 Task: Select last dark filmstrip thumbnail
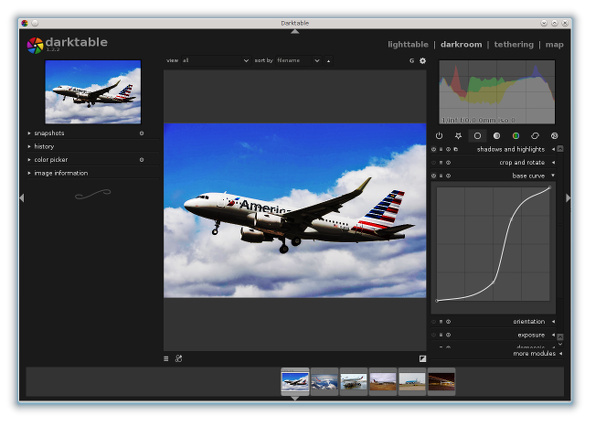[x=441, y=381]
